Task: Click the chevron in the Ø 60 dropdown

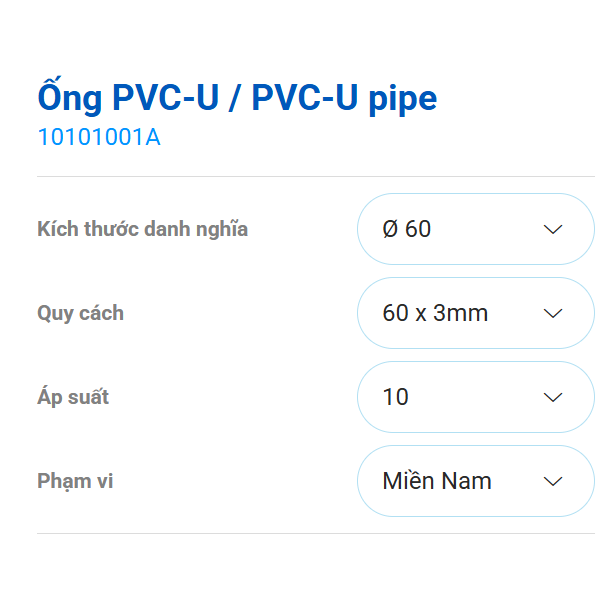Action: [x=553, y=229]
